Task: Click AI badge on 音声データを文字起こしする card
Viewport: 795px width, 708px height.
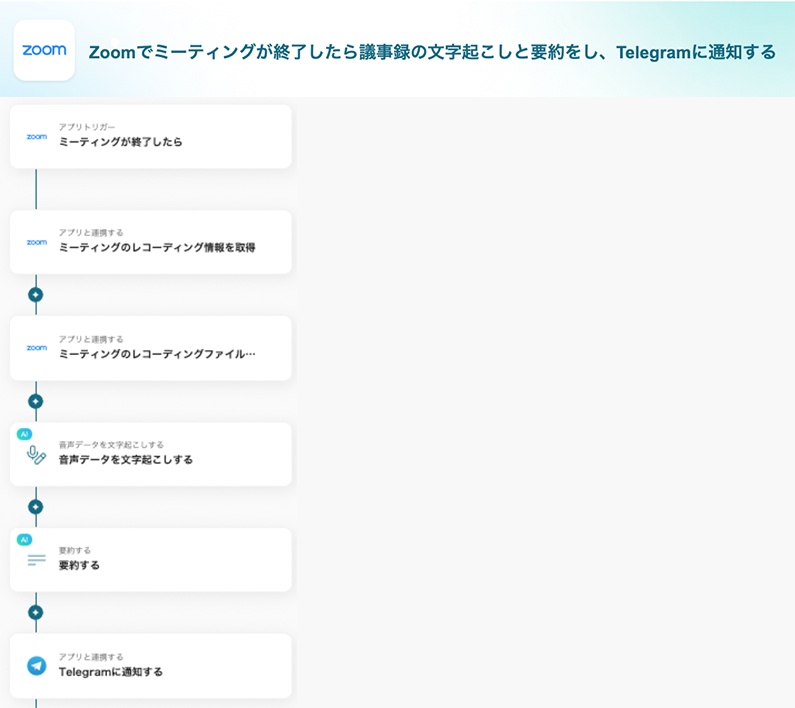Action: [24, 434]
